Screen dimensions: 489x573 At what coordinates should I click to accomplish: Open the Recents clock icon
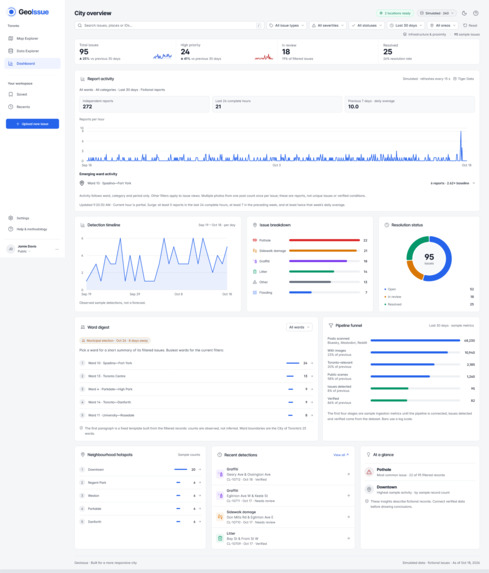click(x=11, y=107)
